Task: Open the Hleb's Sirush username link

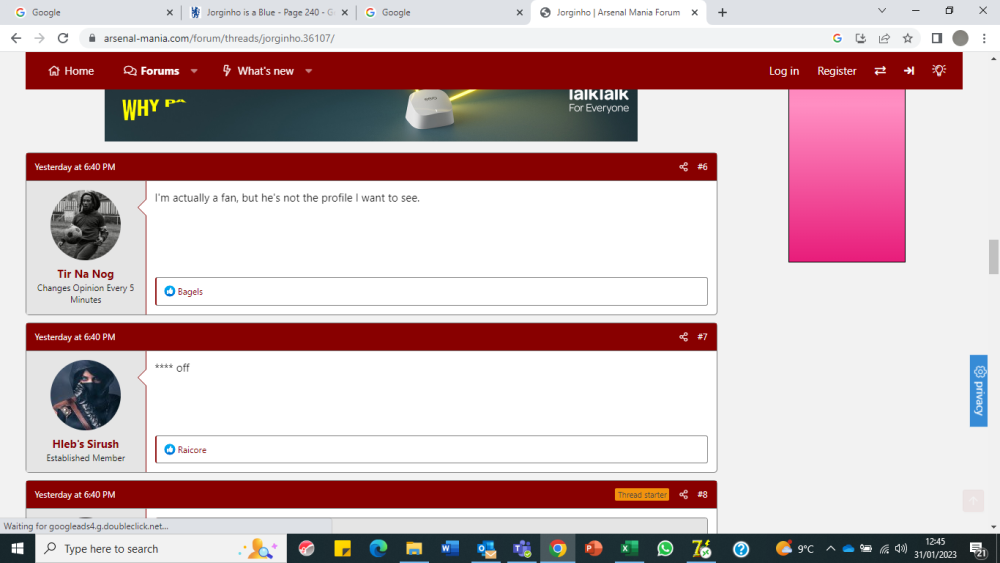Action: pos(85,444)
